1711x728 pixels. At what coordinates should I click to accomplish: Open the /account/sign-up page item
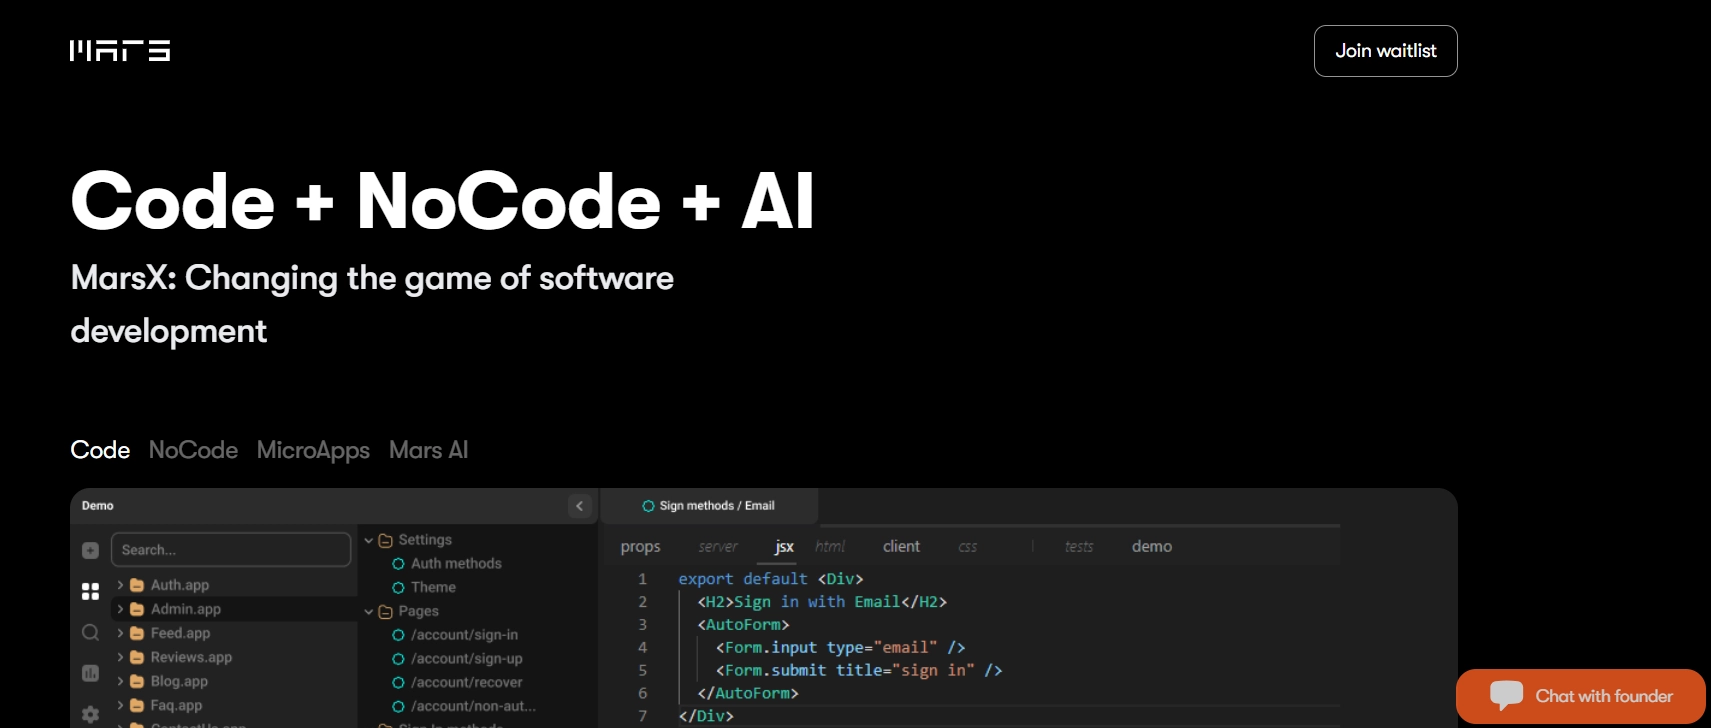coord(466,659)
